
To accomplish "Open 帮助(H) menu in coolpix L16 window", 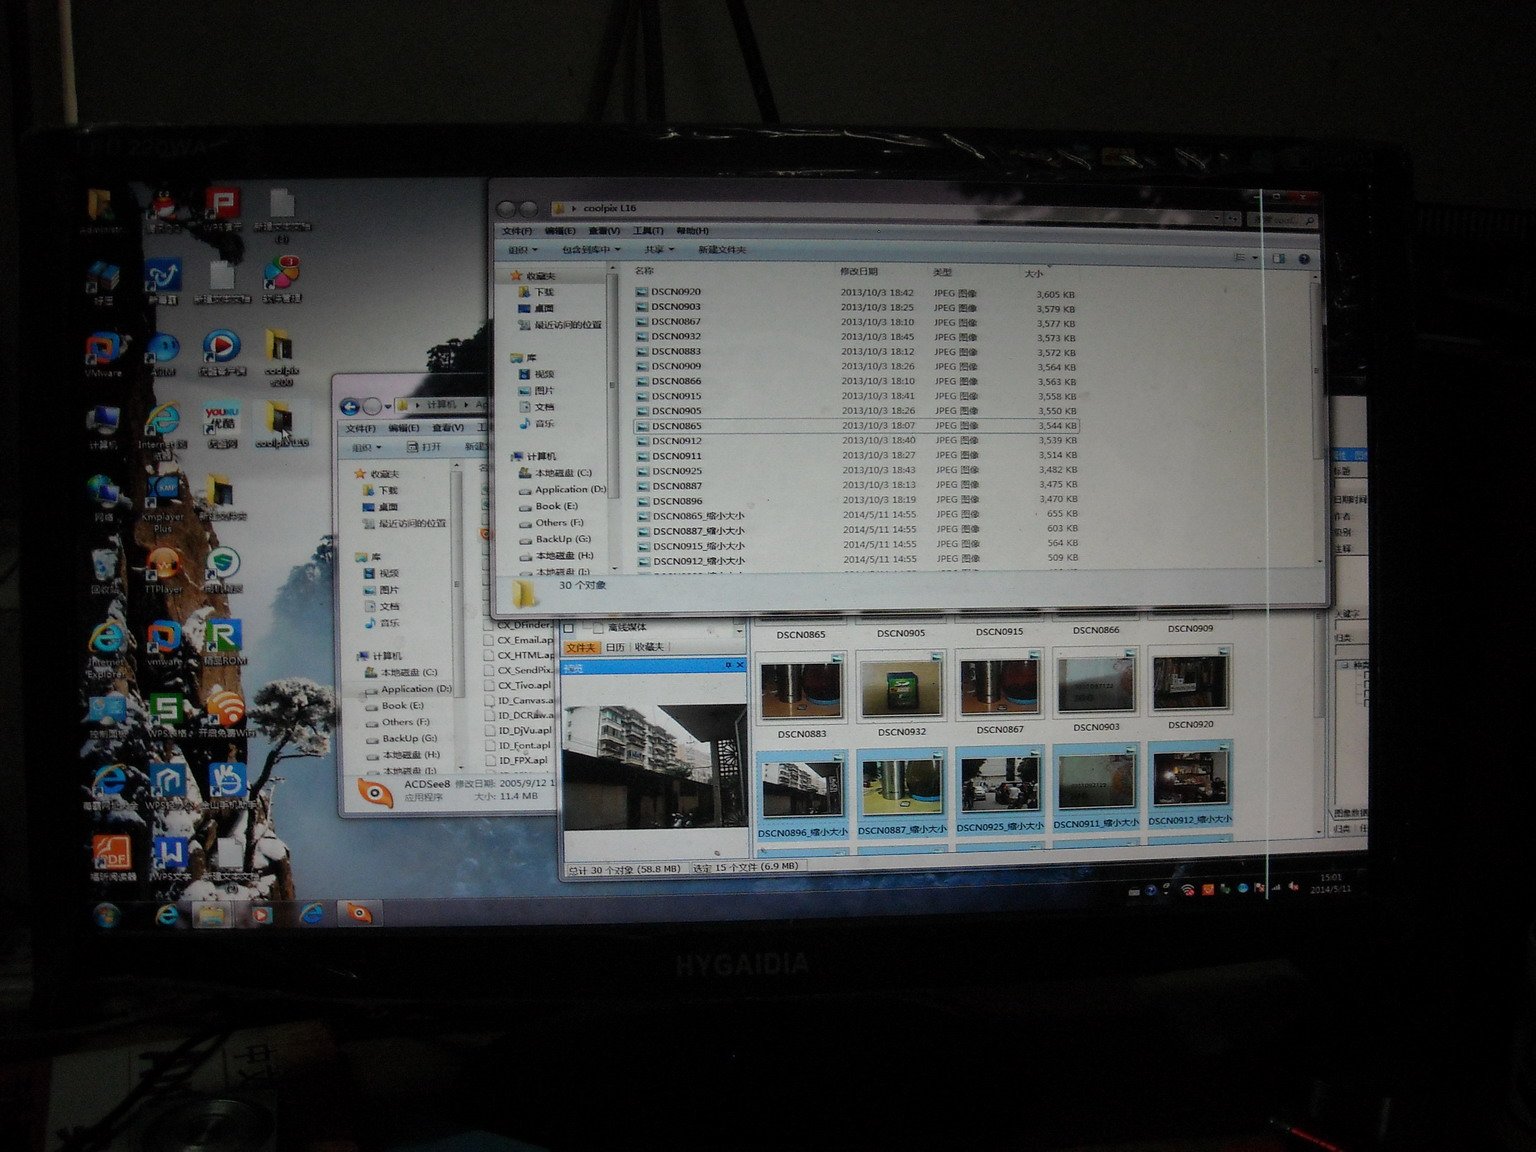I will click(692, 230).
